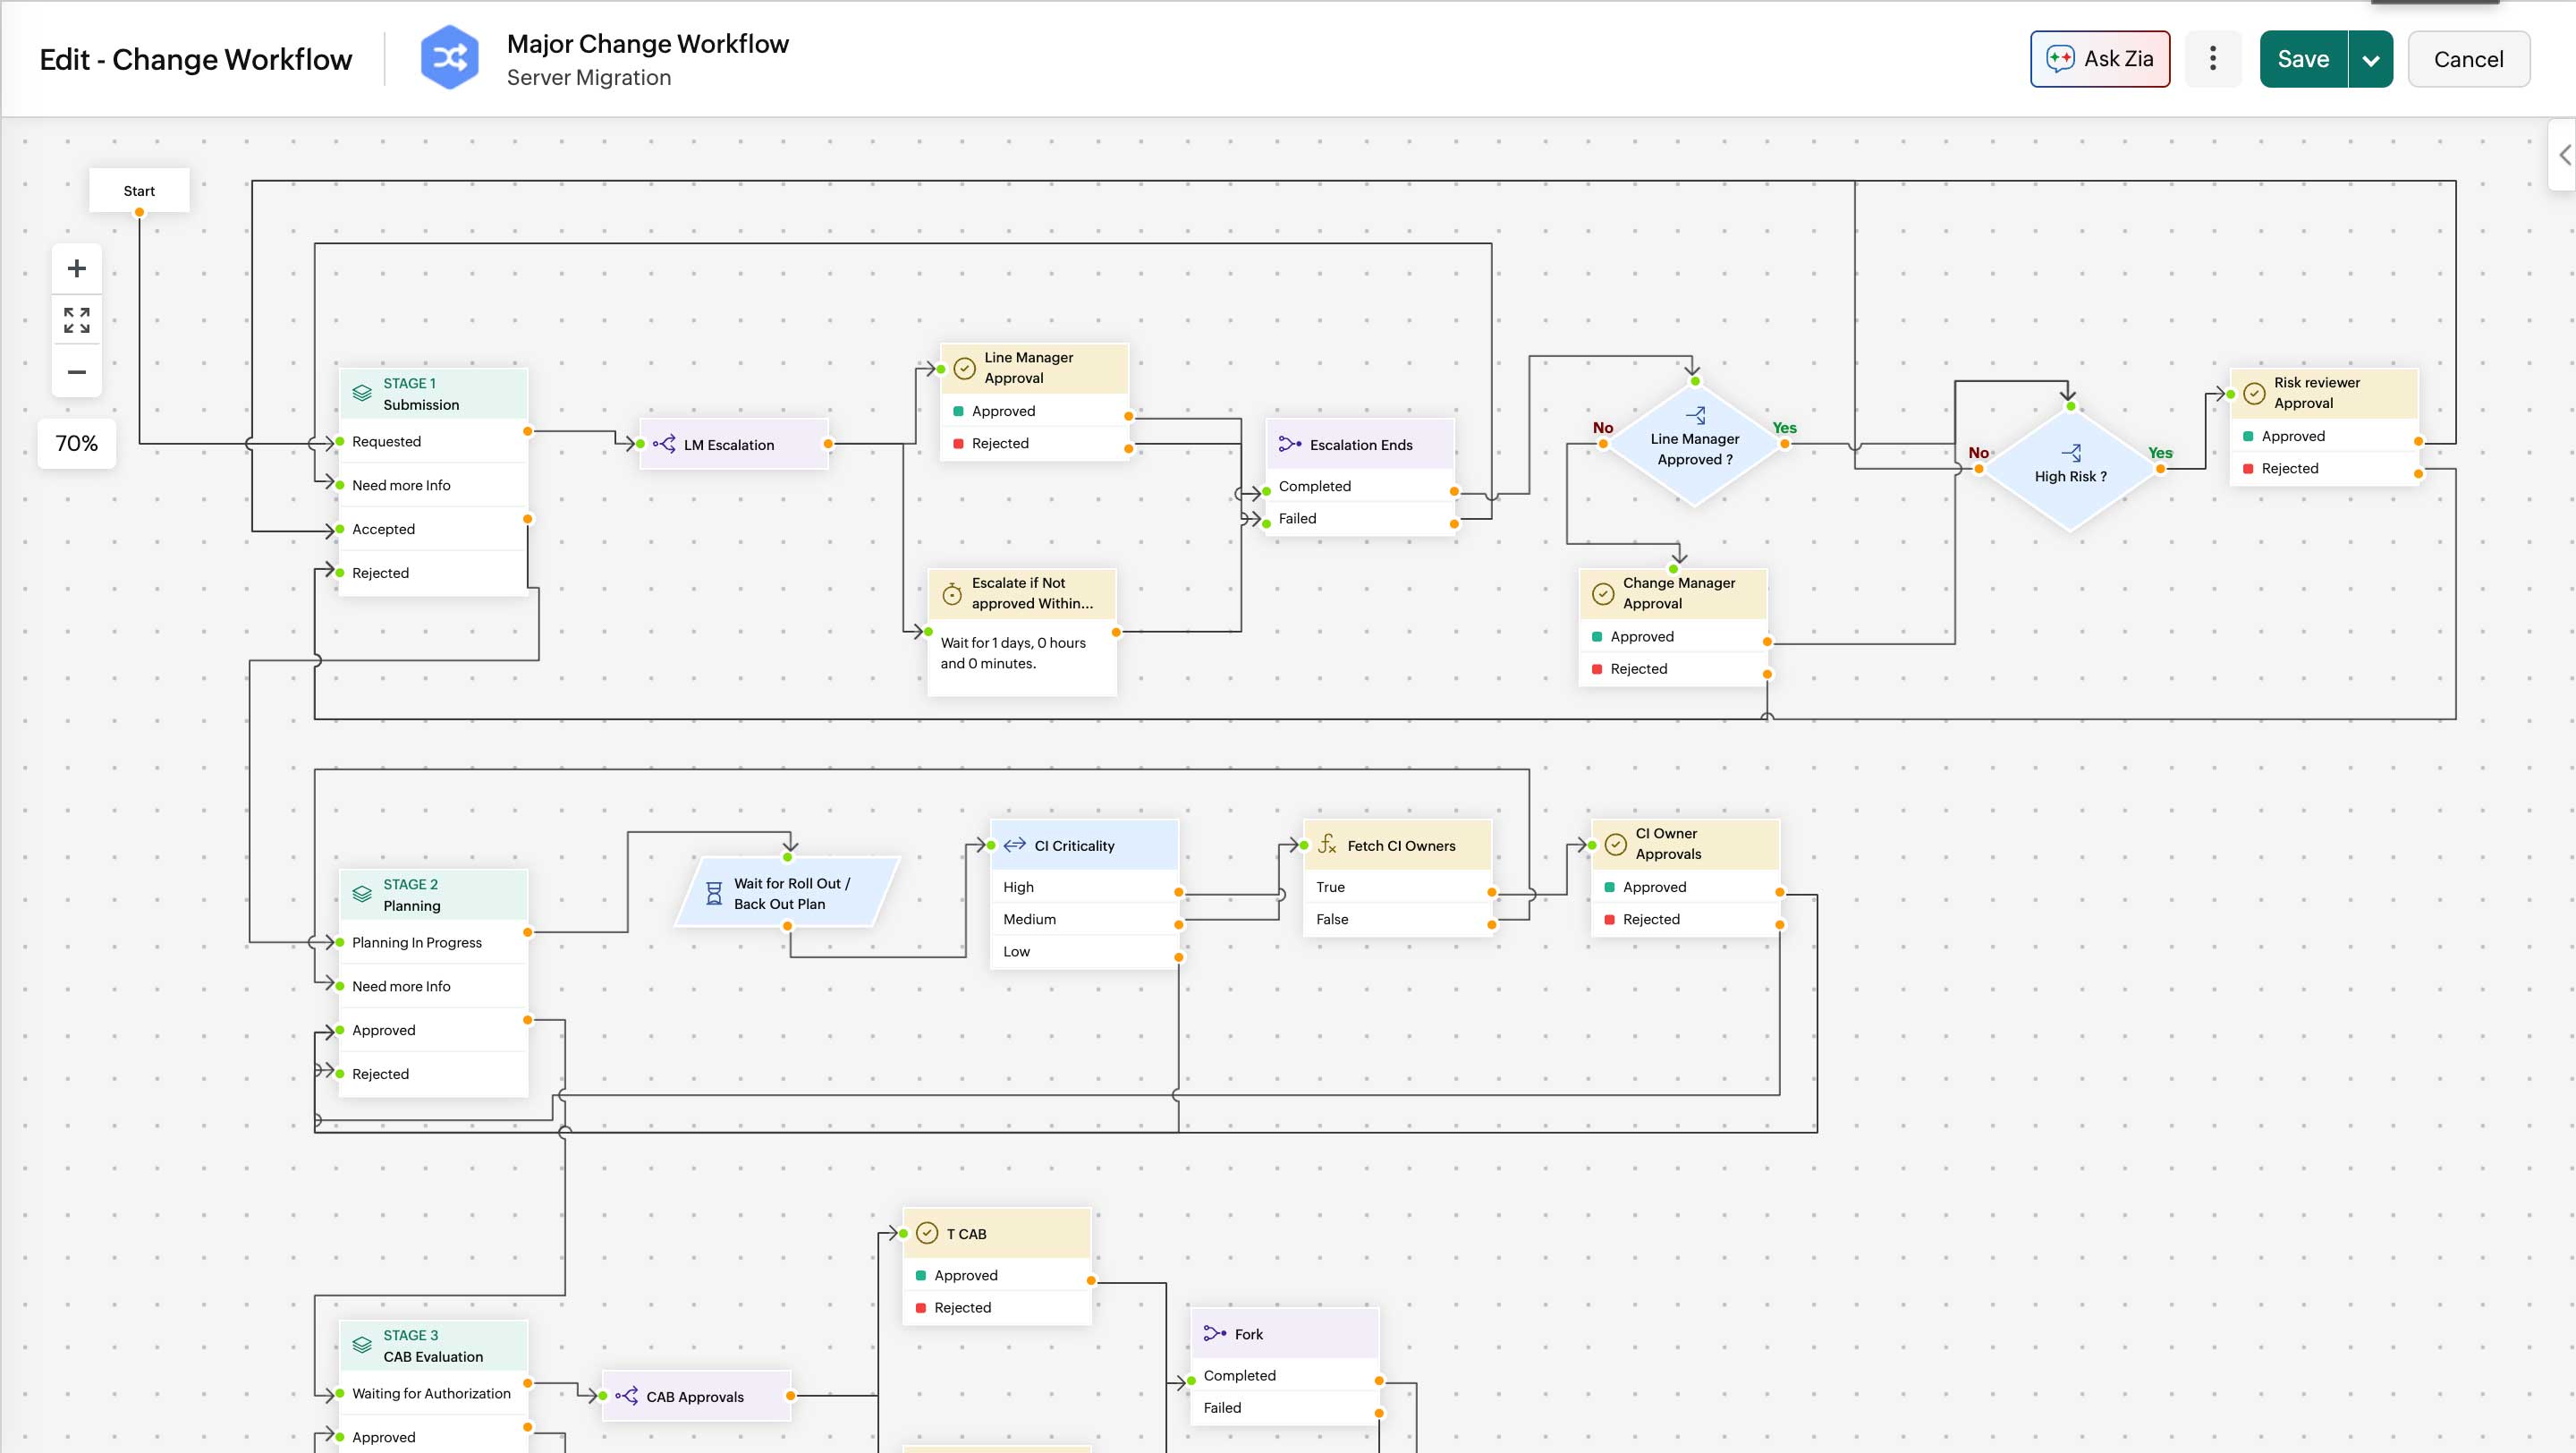Click the Failed row in Escalation Ends
The image size is (2576, 1453).
click(x=1360, y=518)
